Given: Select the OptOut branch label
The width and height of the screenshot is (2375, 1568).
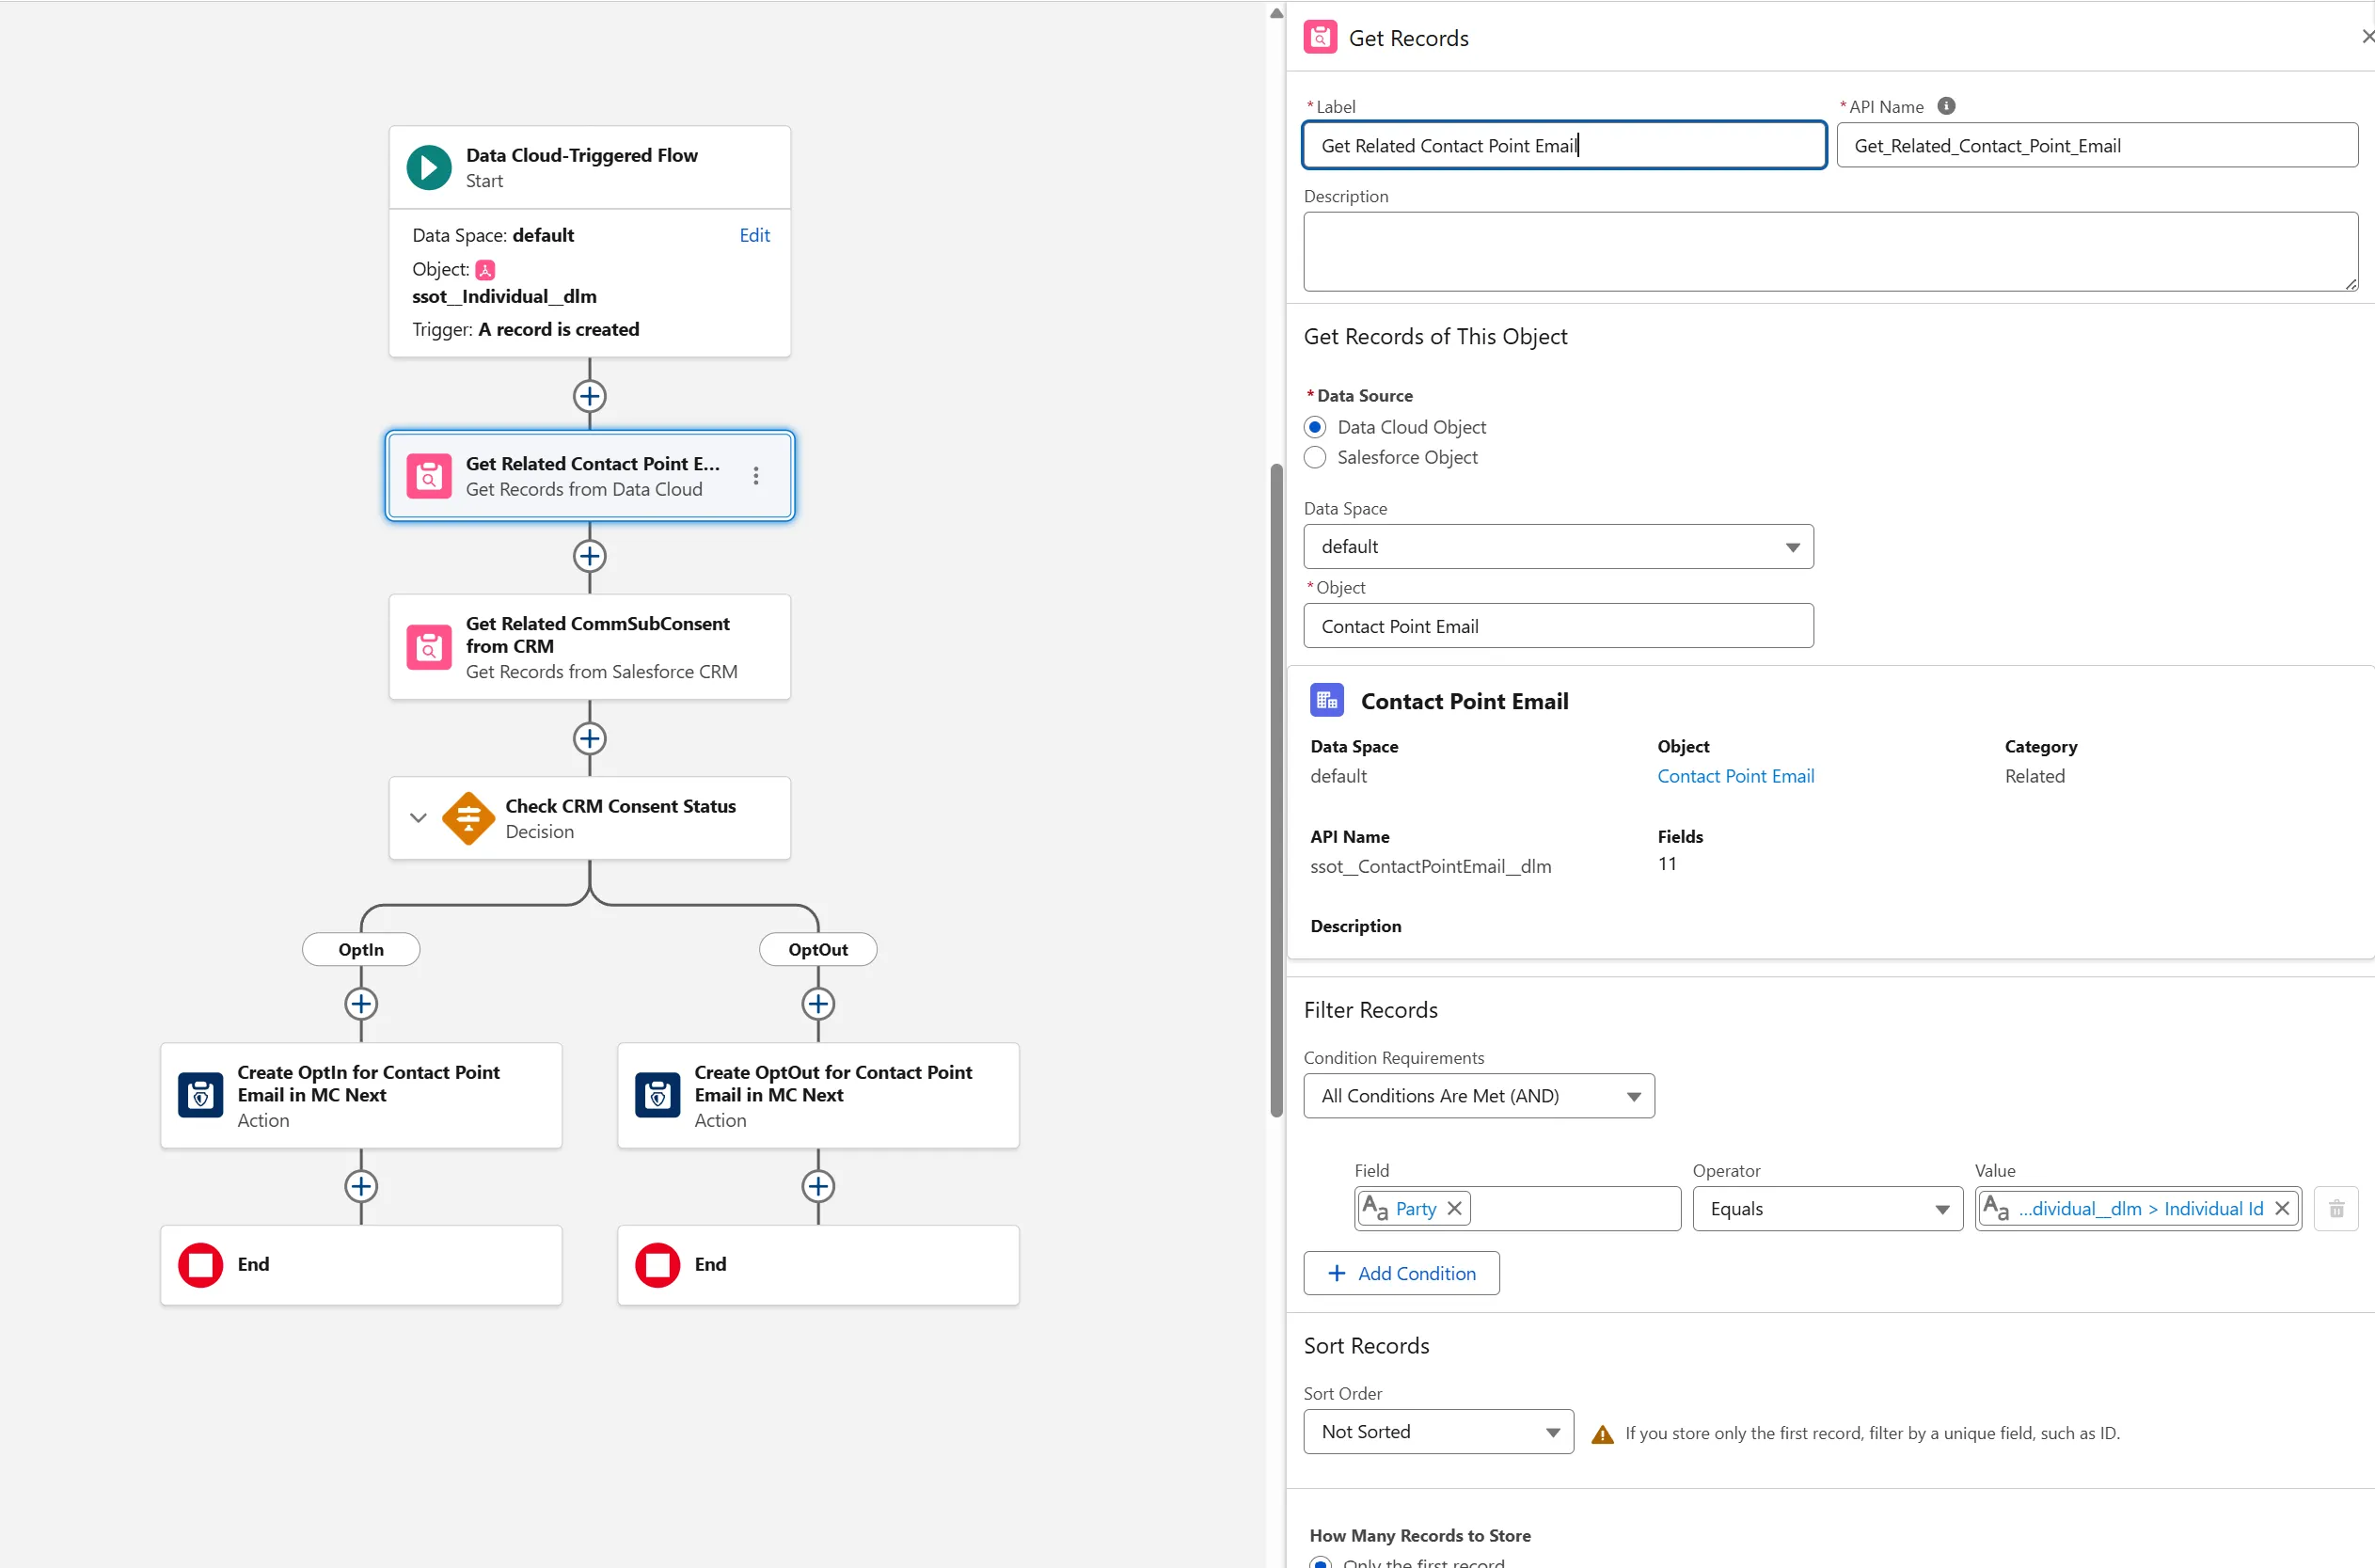Looking at the screenshot, I should point(818,950).
